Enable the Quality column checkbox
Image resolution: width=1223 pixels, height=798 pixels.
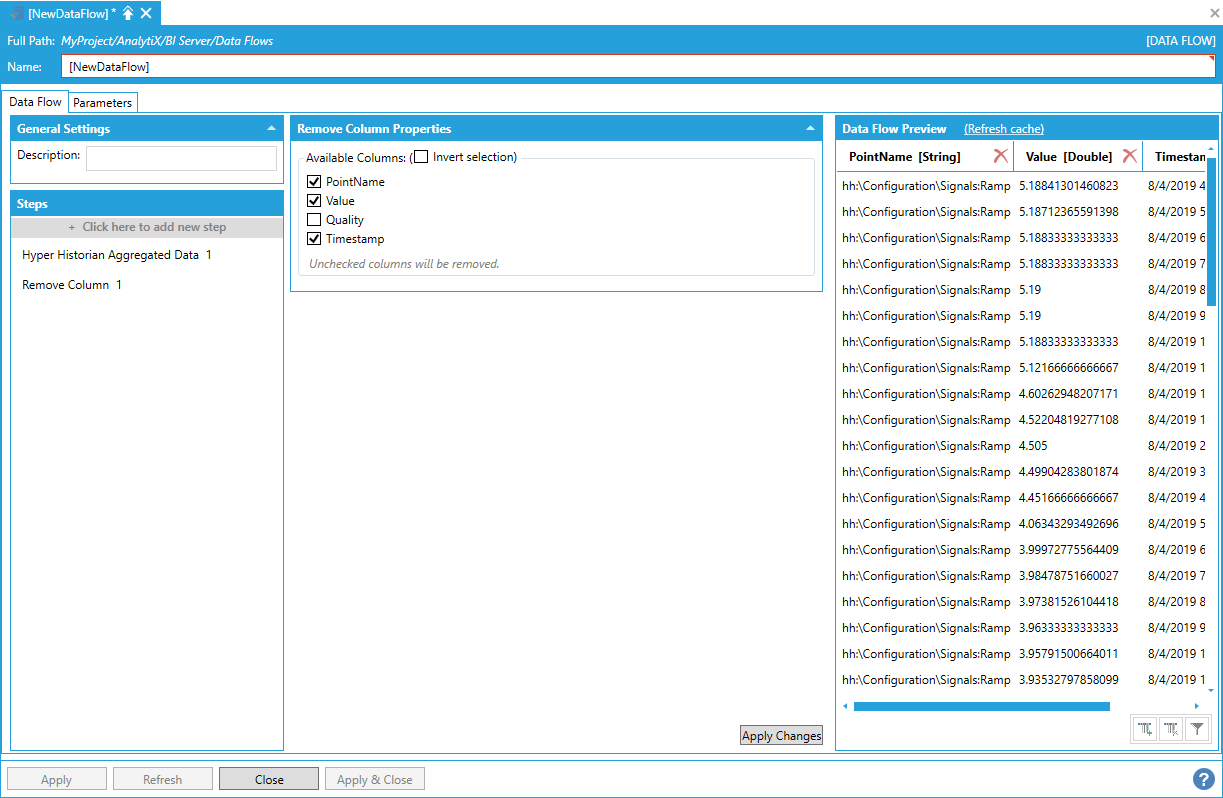(x=314, y=220)
